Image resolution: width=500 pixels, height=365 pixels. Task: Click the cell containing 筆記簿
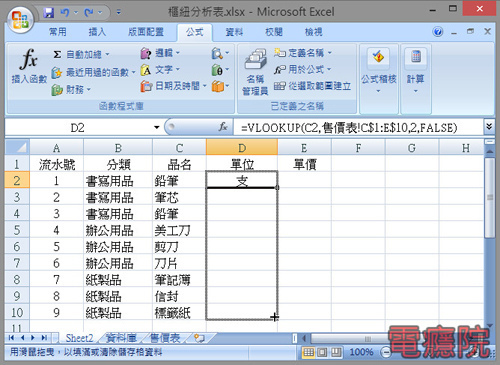point(179,280)
